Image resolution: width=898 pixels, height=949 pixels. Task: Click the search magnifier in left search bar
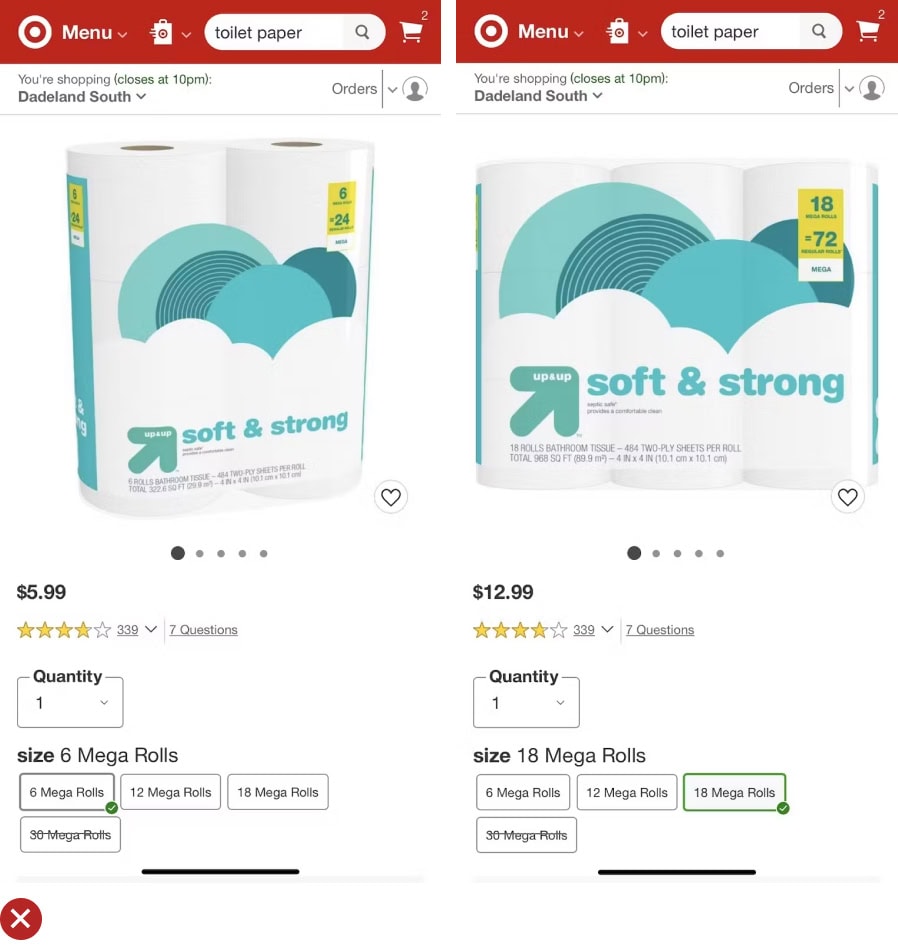point(362,32)
